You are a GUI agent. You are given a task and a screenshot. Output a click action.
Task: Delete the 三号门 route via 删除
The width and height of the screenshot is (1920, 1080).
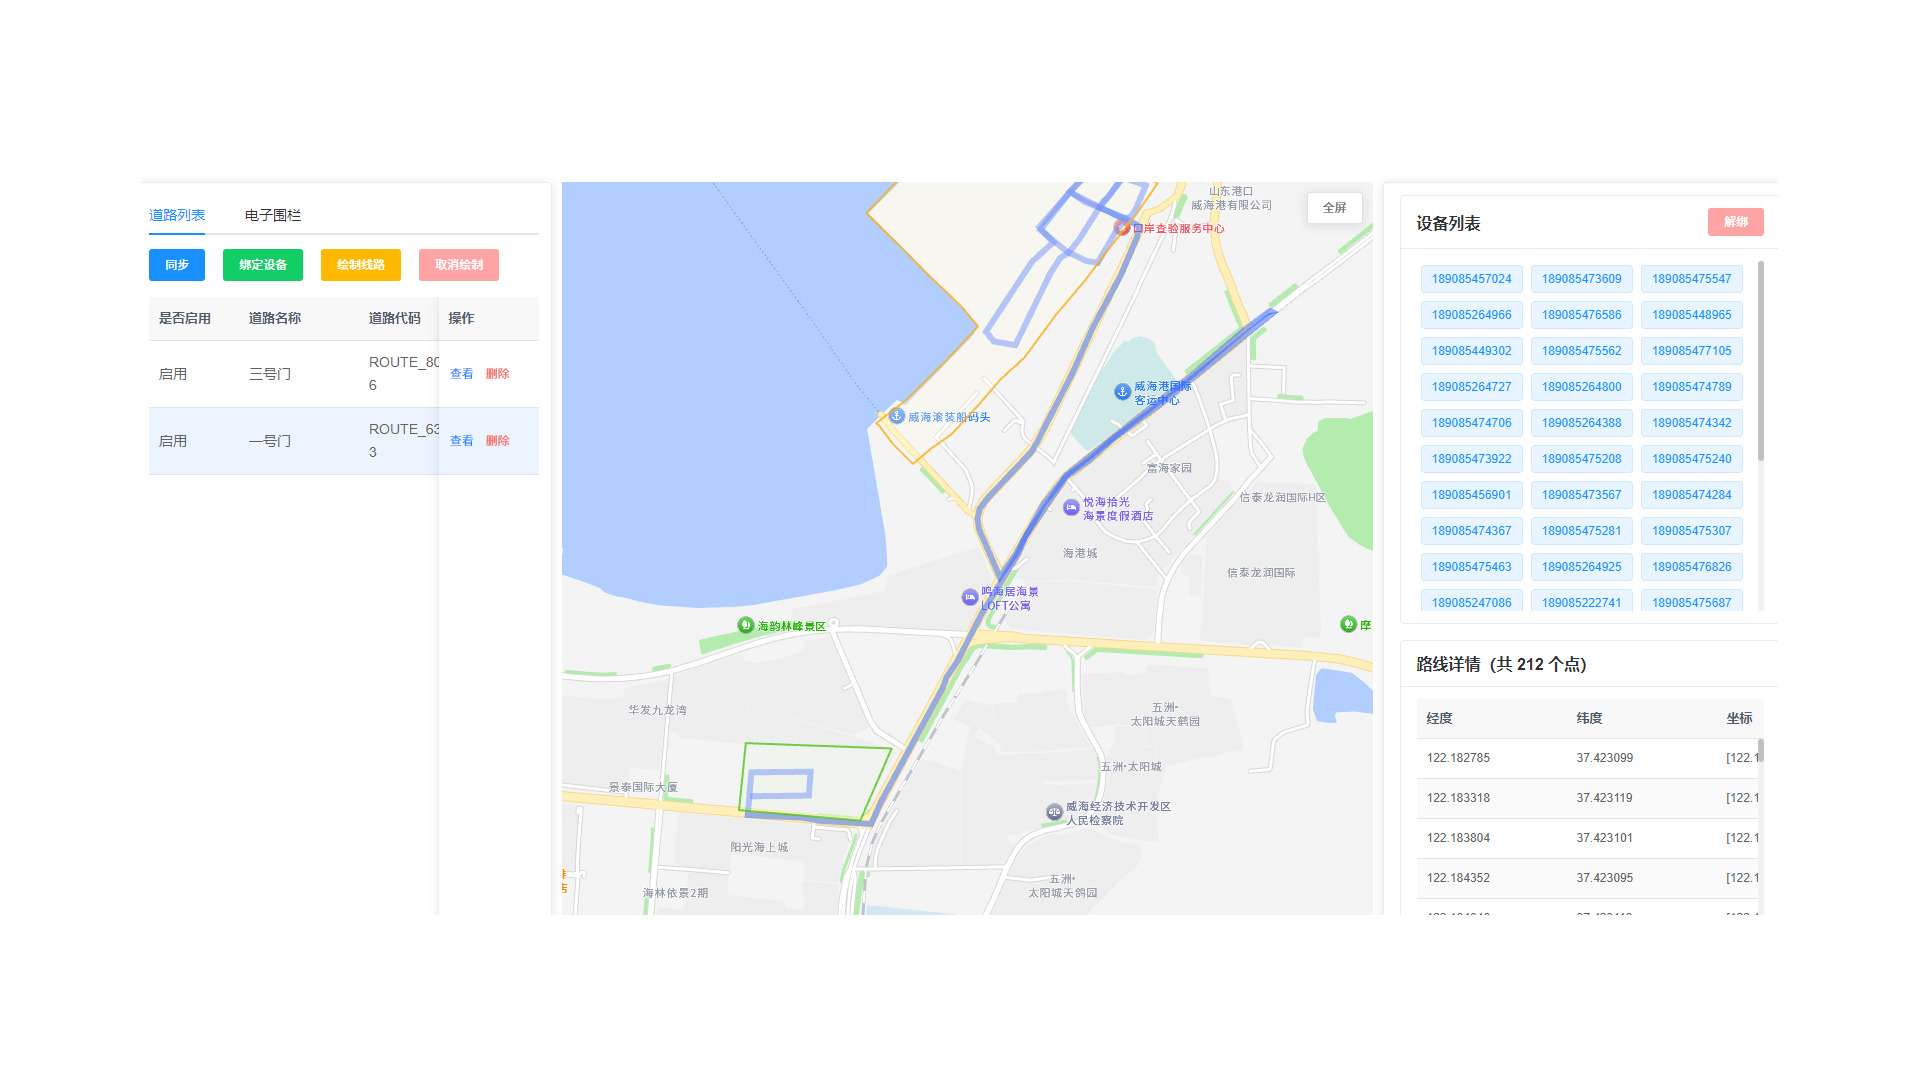tap(497, 374)
